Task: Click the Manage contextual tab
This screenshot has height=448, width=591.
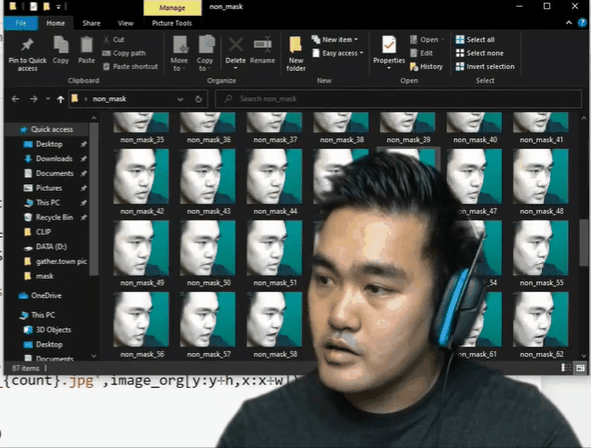Action: click(172, 8)
